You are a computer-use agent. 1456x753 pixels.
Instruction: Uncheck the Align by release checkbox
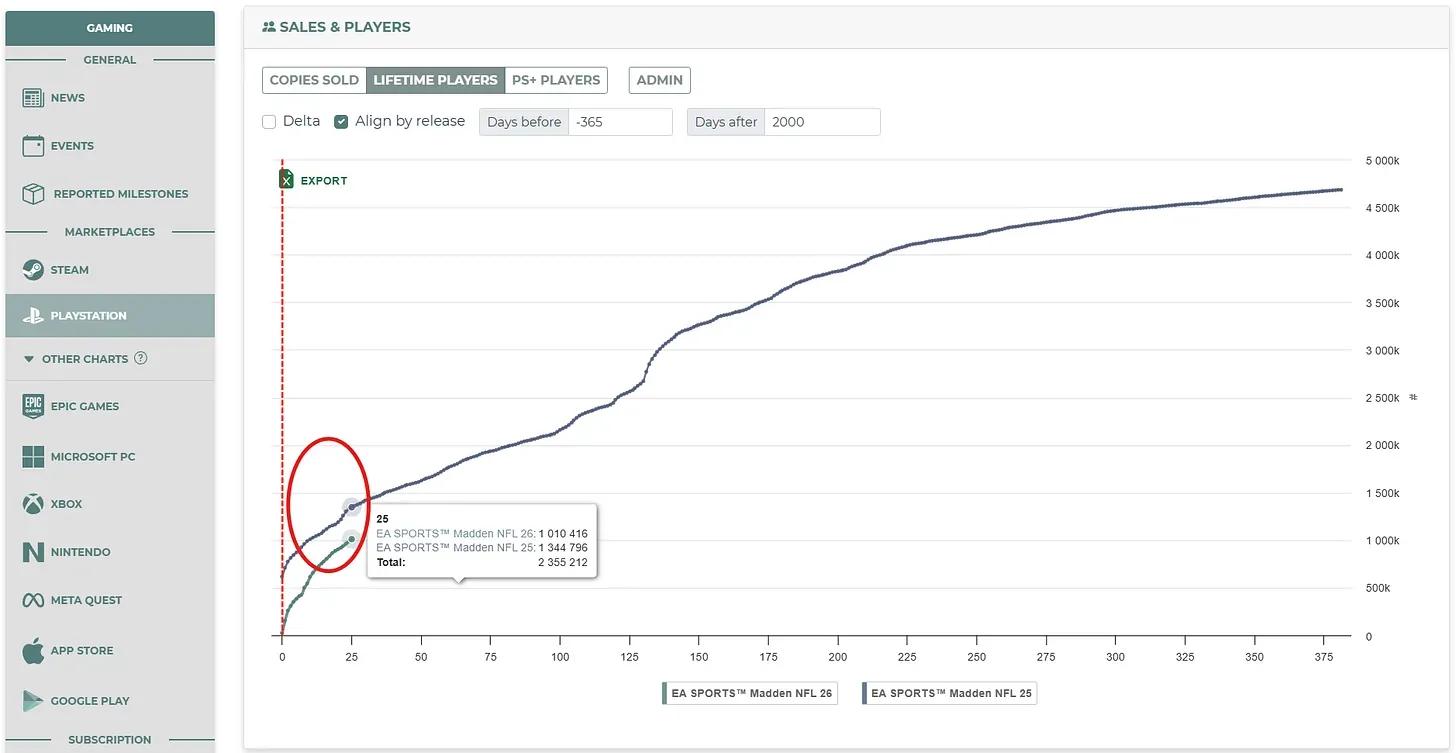point(341,122)
